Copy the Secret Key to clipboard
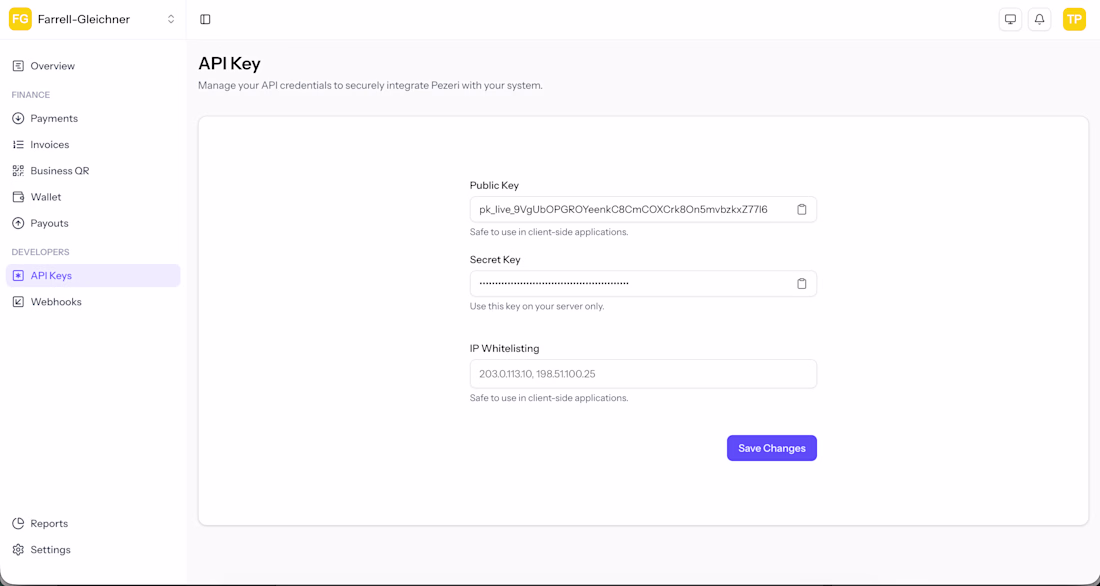The height and width of the screenshot is (586, 1100). pos(802,284)
